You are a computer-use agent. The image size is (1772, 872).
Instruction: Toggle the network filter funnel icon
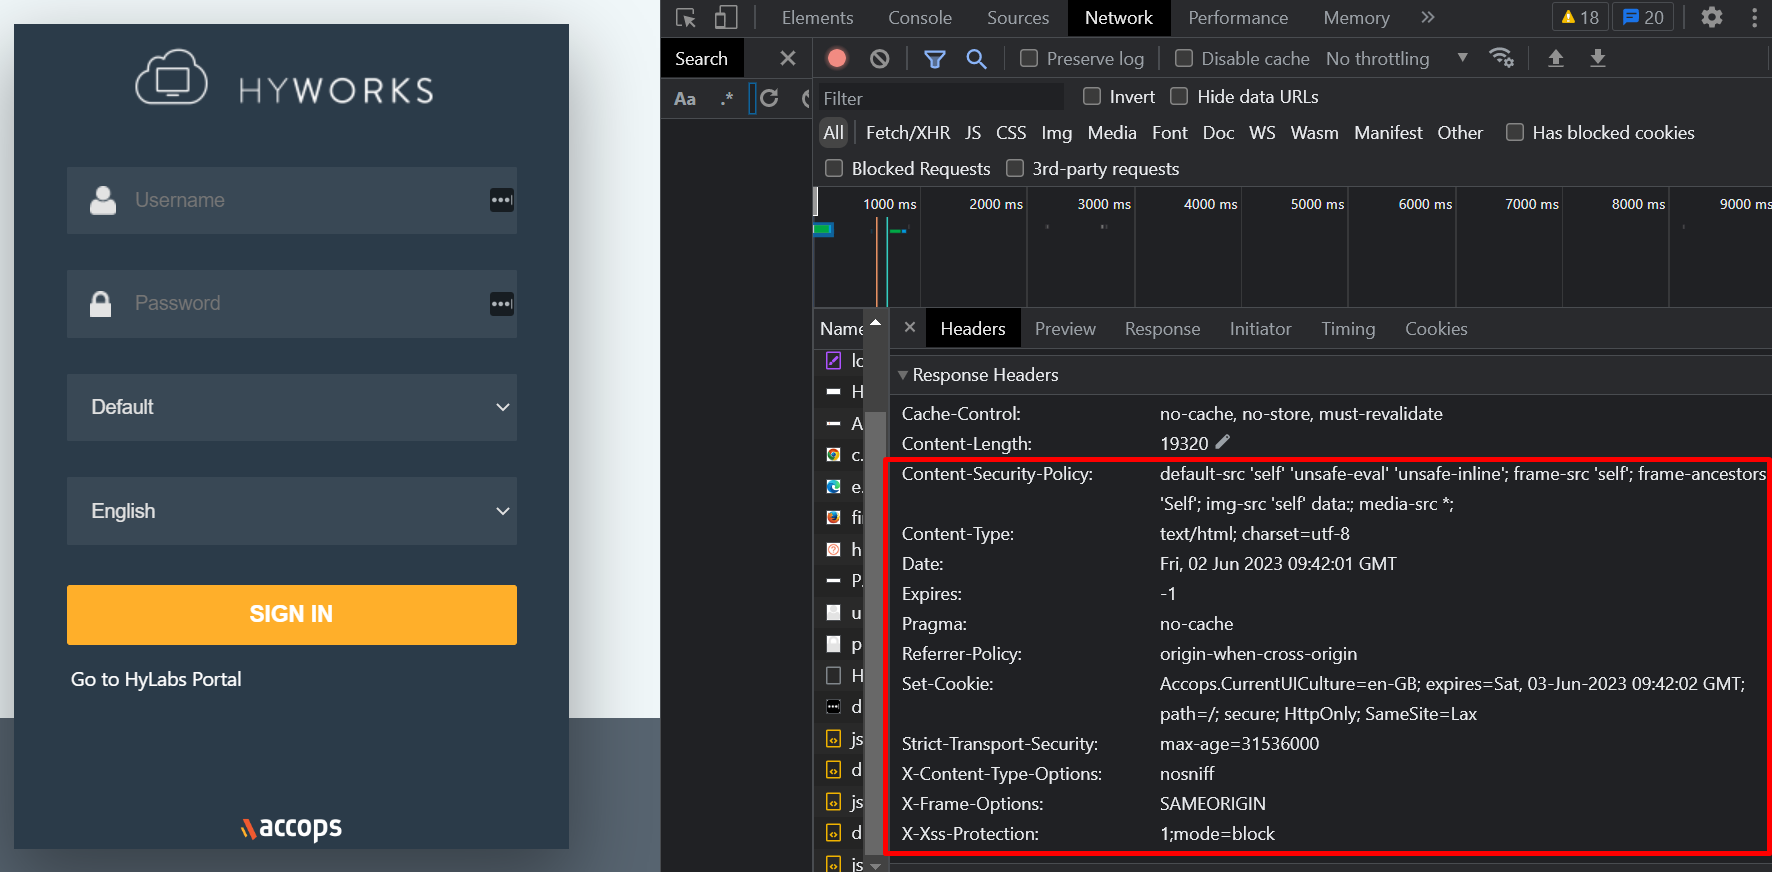[935, 59]
